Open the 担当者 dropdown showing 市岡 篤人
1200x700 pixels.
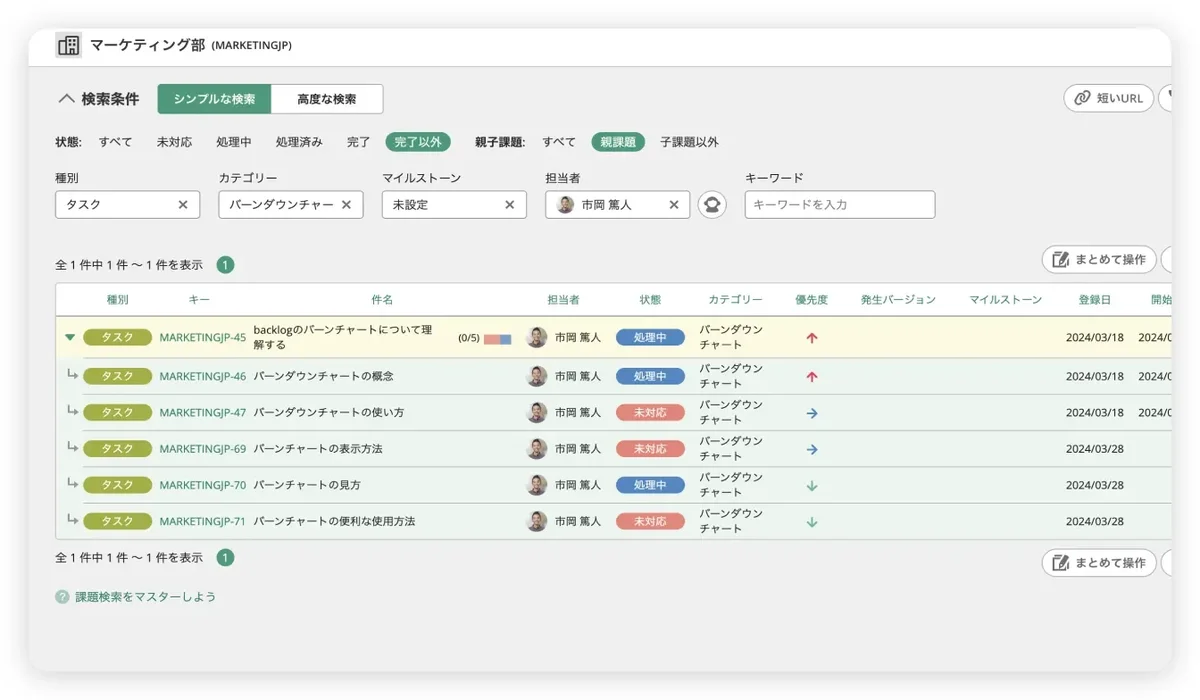point(617,204)
